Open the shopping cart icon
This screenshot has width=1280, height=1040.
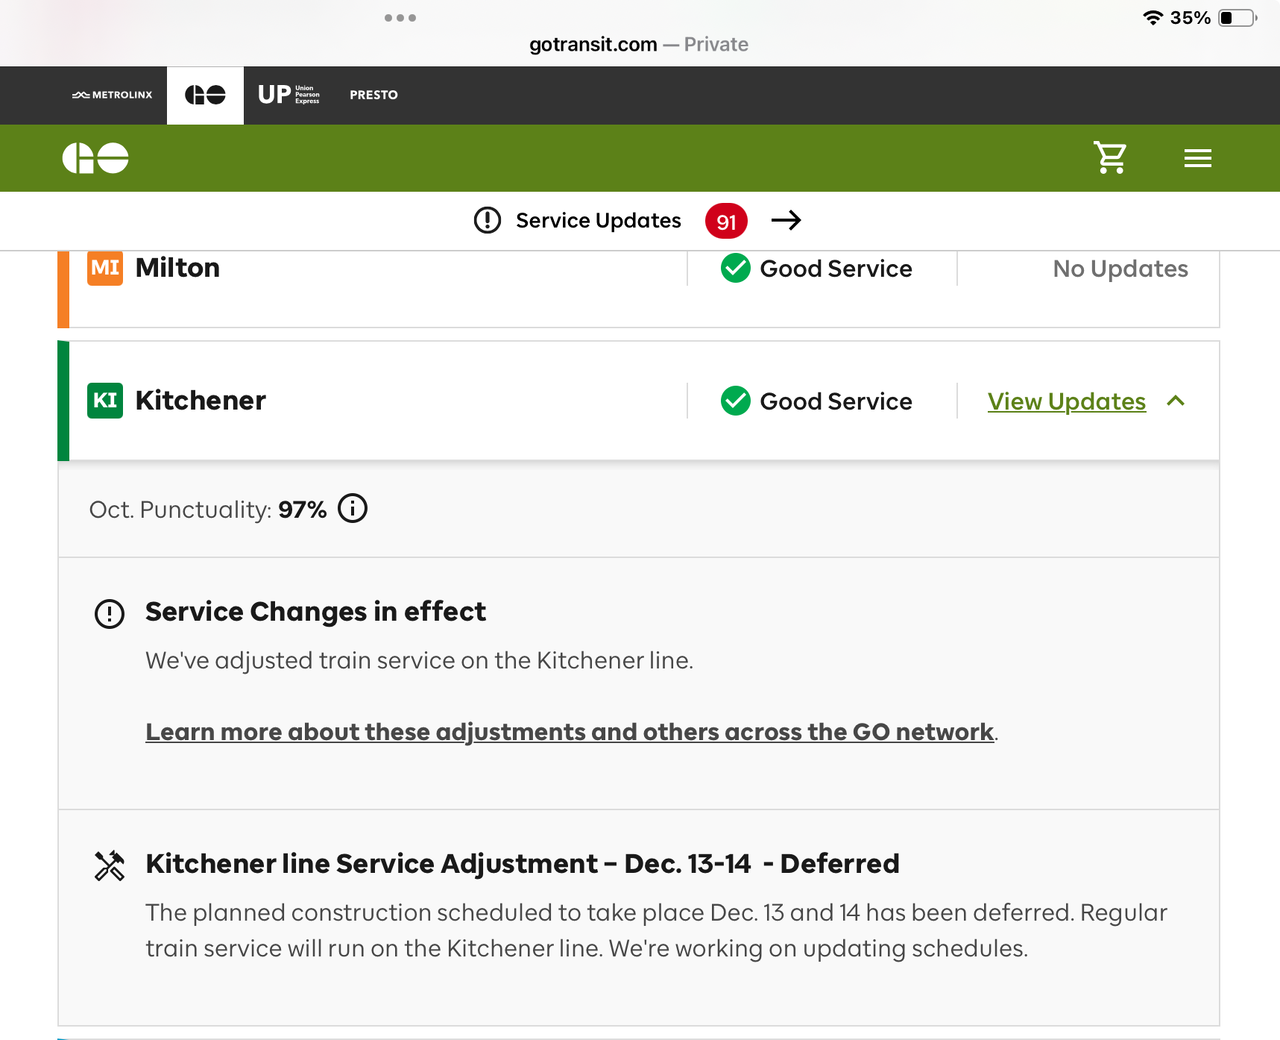1109,158
